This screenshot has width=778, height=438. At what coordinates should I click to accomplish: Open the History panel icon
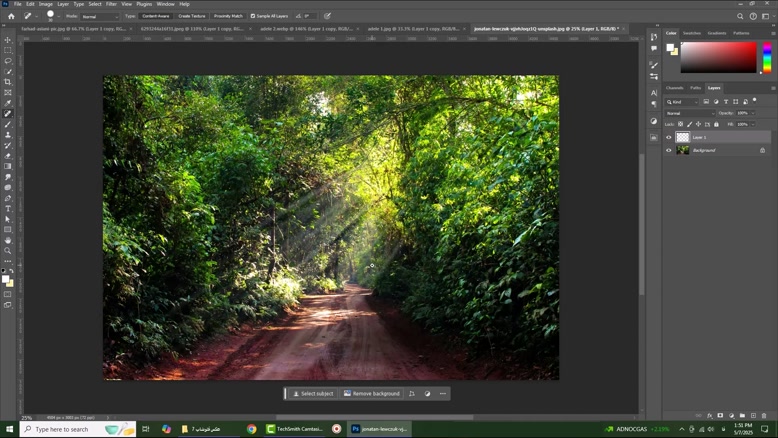tap(654, 37)
